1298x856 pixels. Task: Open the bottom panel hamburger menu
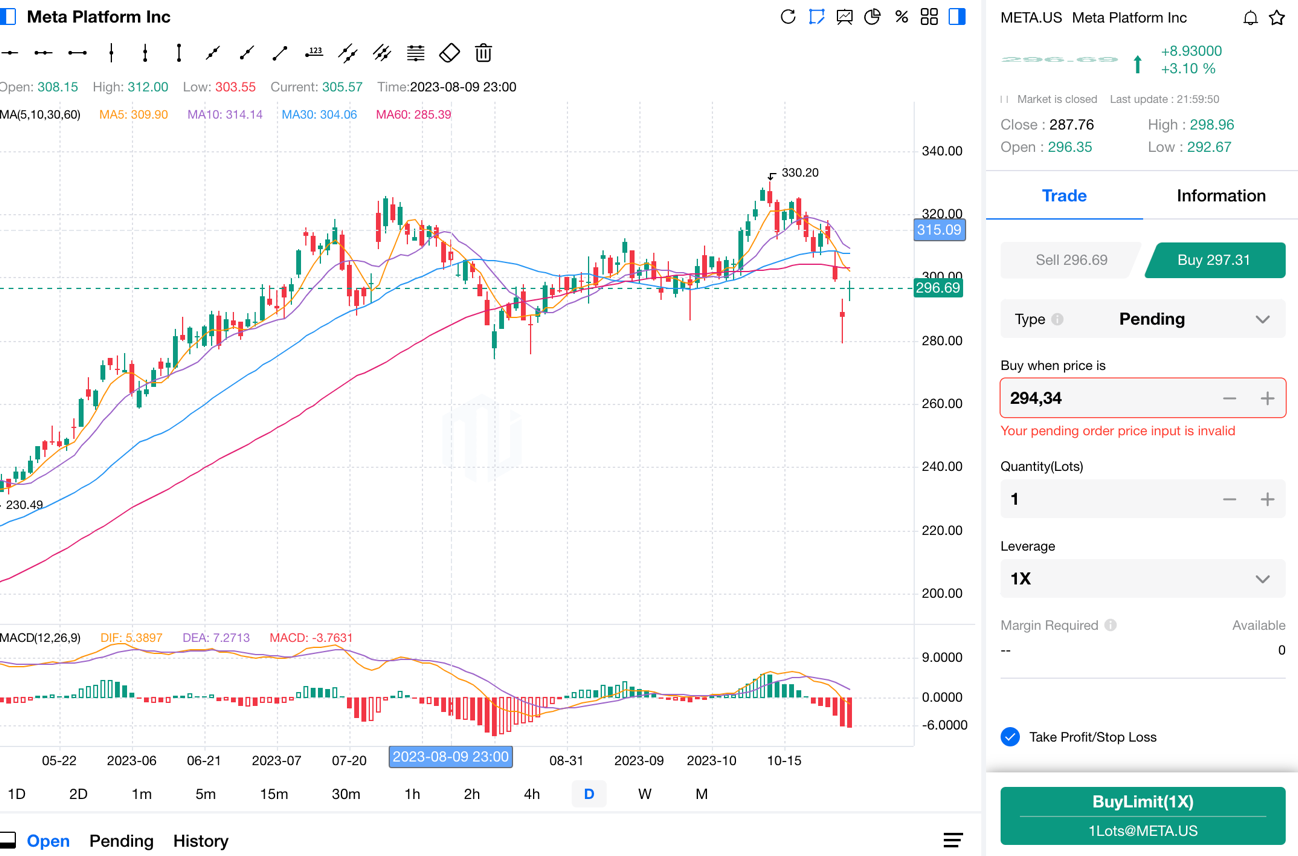click(x=953, y=841)
